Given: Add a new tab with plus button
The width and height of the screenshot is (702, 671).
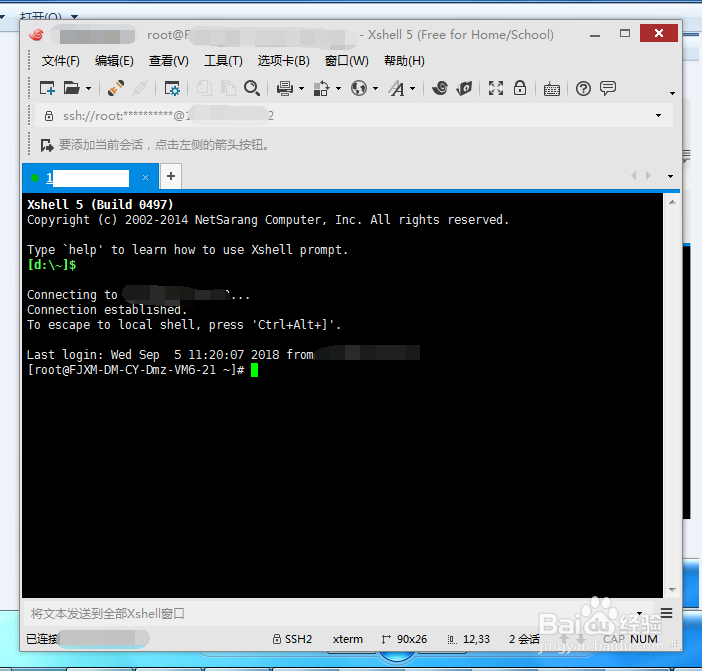Looking at the screenshot, I should (171, 176).
